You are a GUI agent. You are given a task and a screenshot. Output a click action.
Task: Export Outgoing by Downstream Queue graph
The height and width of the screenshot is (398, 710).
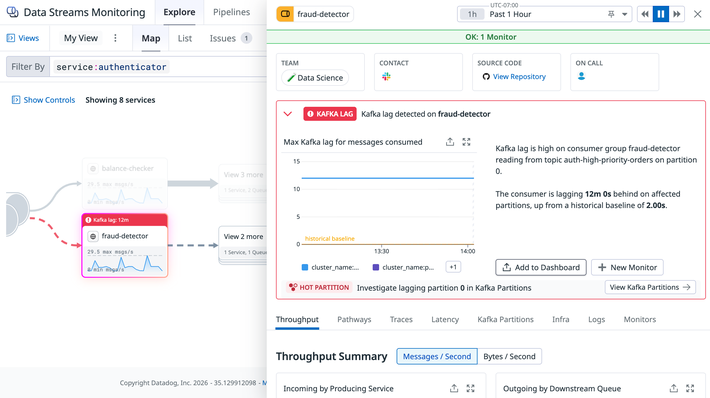click(x=673, y=388)
